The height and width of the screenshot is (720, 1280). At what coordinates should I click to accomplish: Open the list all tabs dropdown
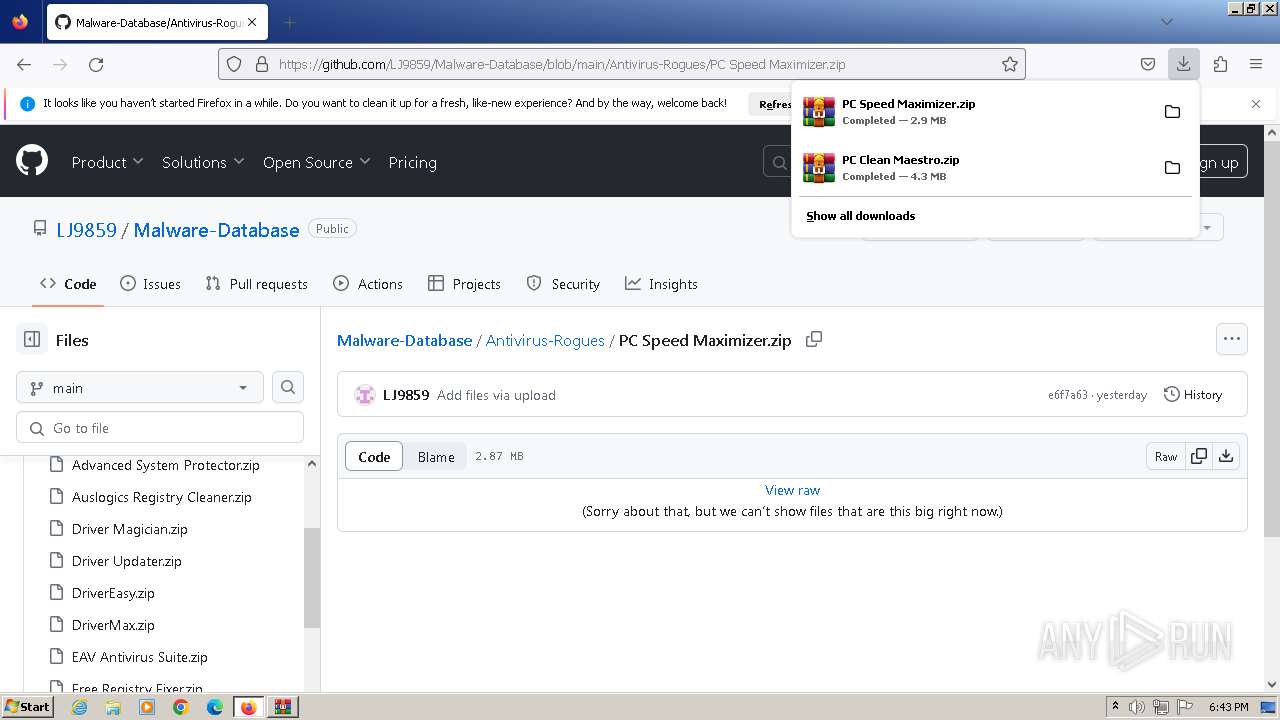tap(1166, 22)
